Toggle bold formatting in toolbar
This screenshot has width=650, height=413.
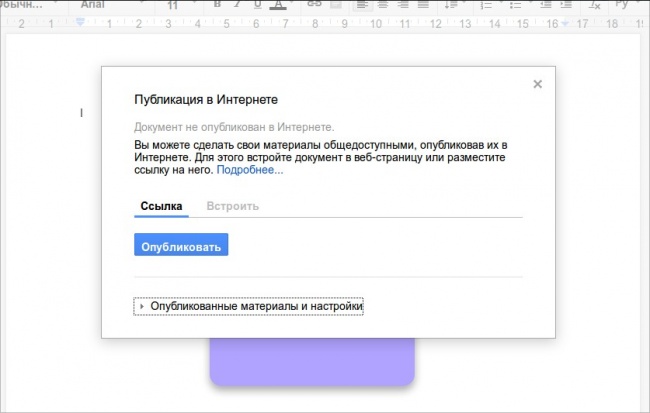(x=216, y=5)
